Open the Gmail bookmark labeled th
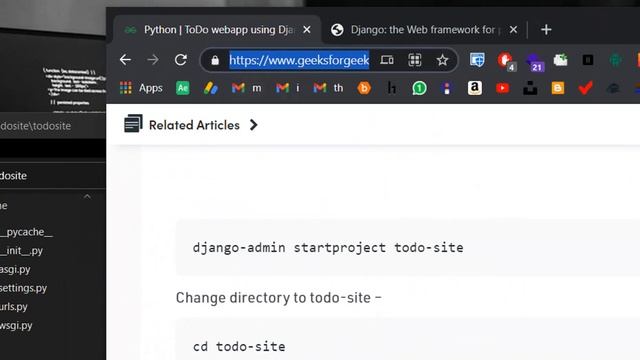Image resolution: width=640 pixels, height=360 pixels. point(328,88)
